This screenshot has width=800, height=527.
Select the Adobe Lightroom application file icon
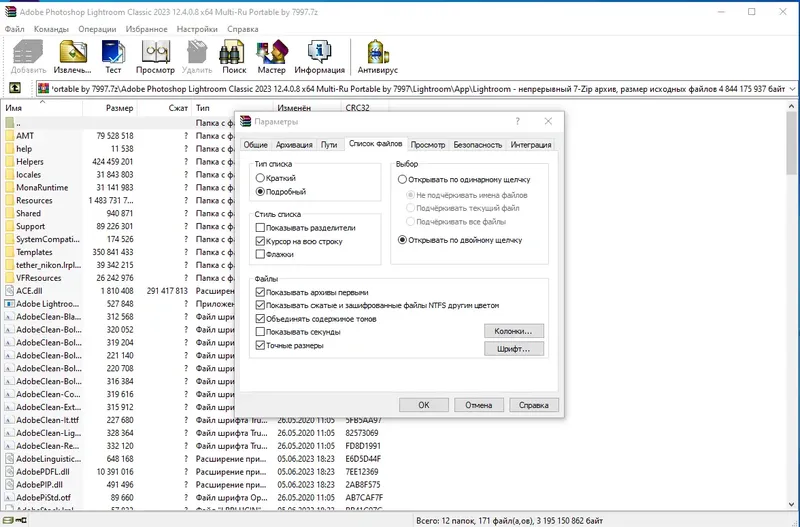9,304
